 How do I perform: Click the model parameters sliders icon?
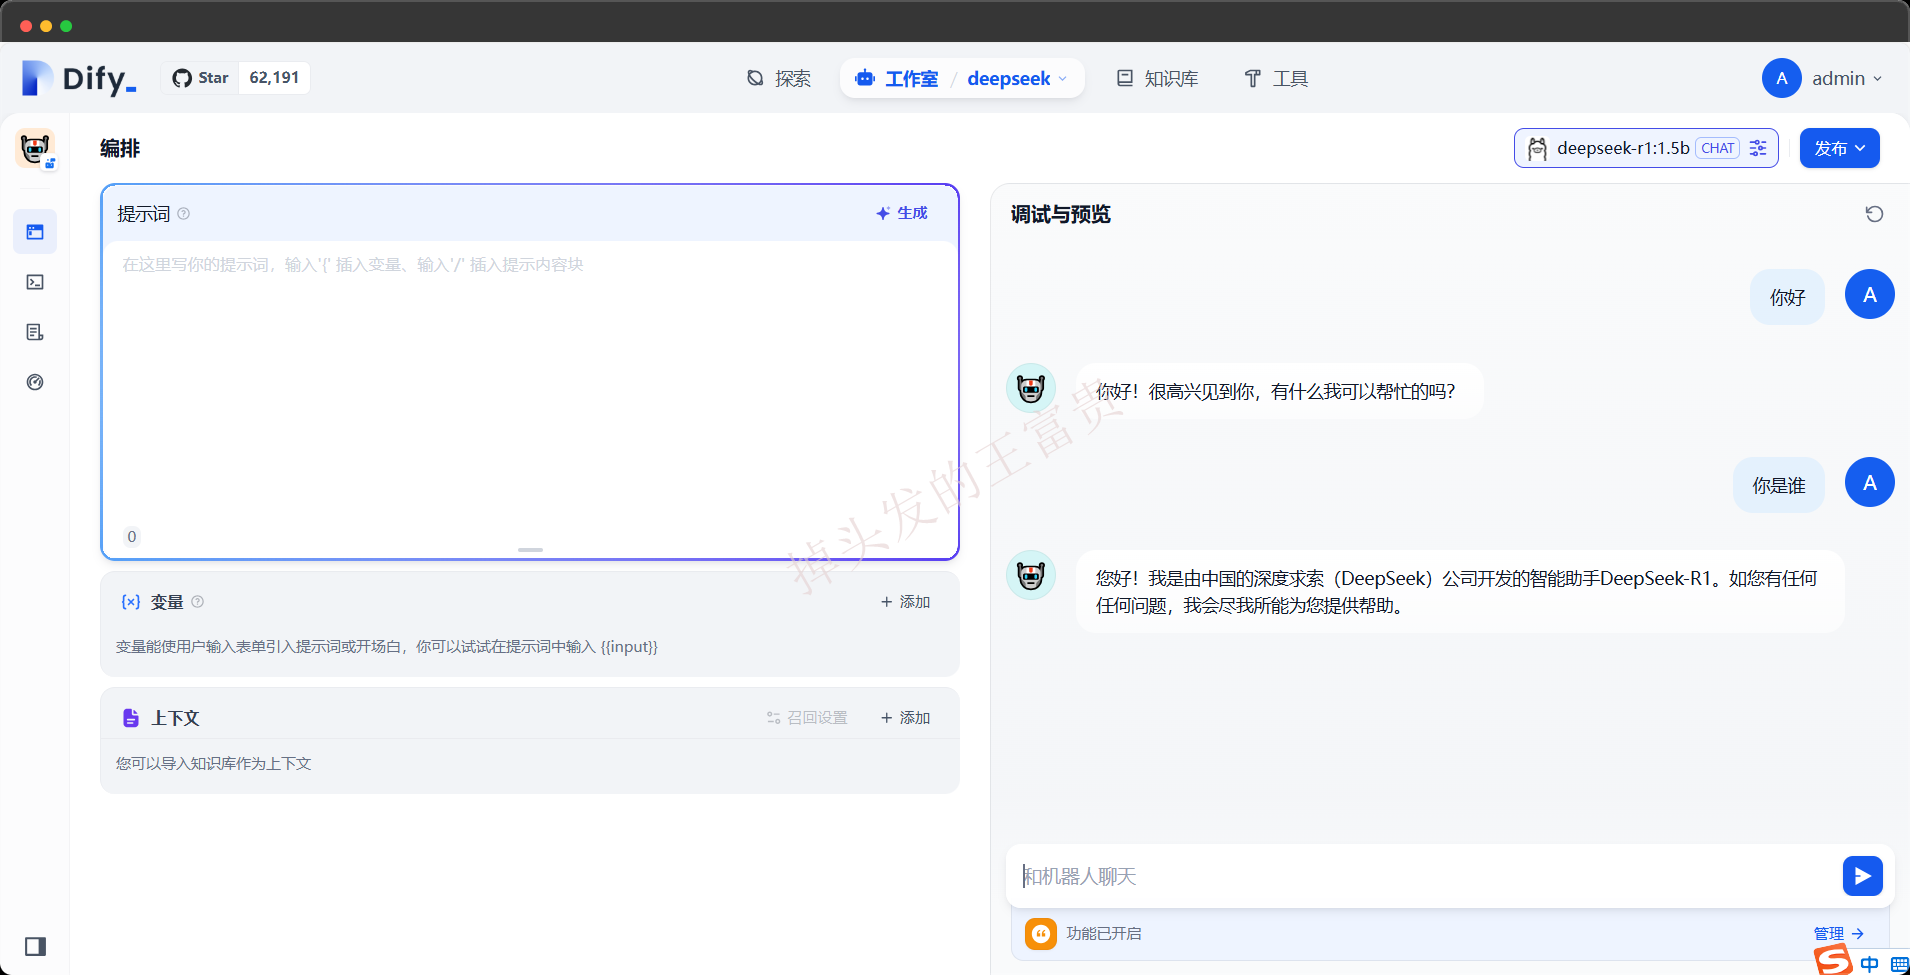pos(1758,148)
